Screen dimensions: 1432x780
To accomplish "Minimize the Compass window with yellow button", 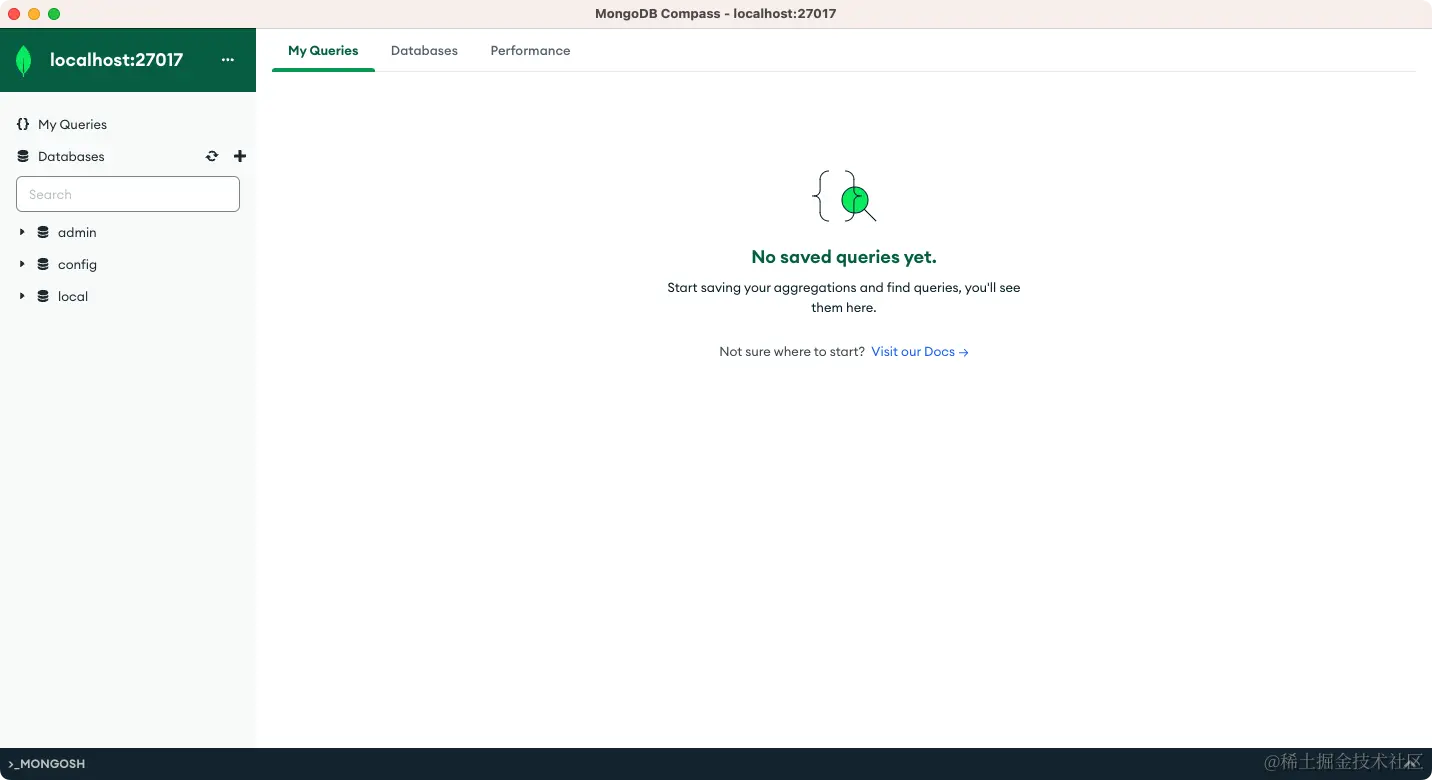I will (34, 14).
